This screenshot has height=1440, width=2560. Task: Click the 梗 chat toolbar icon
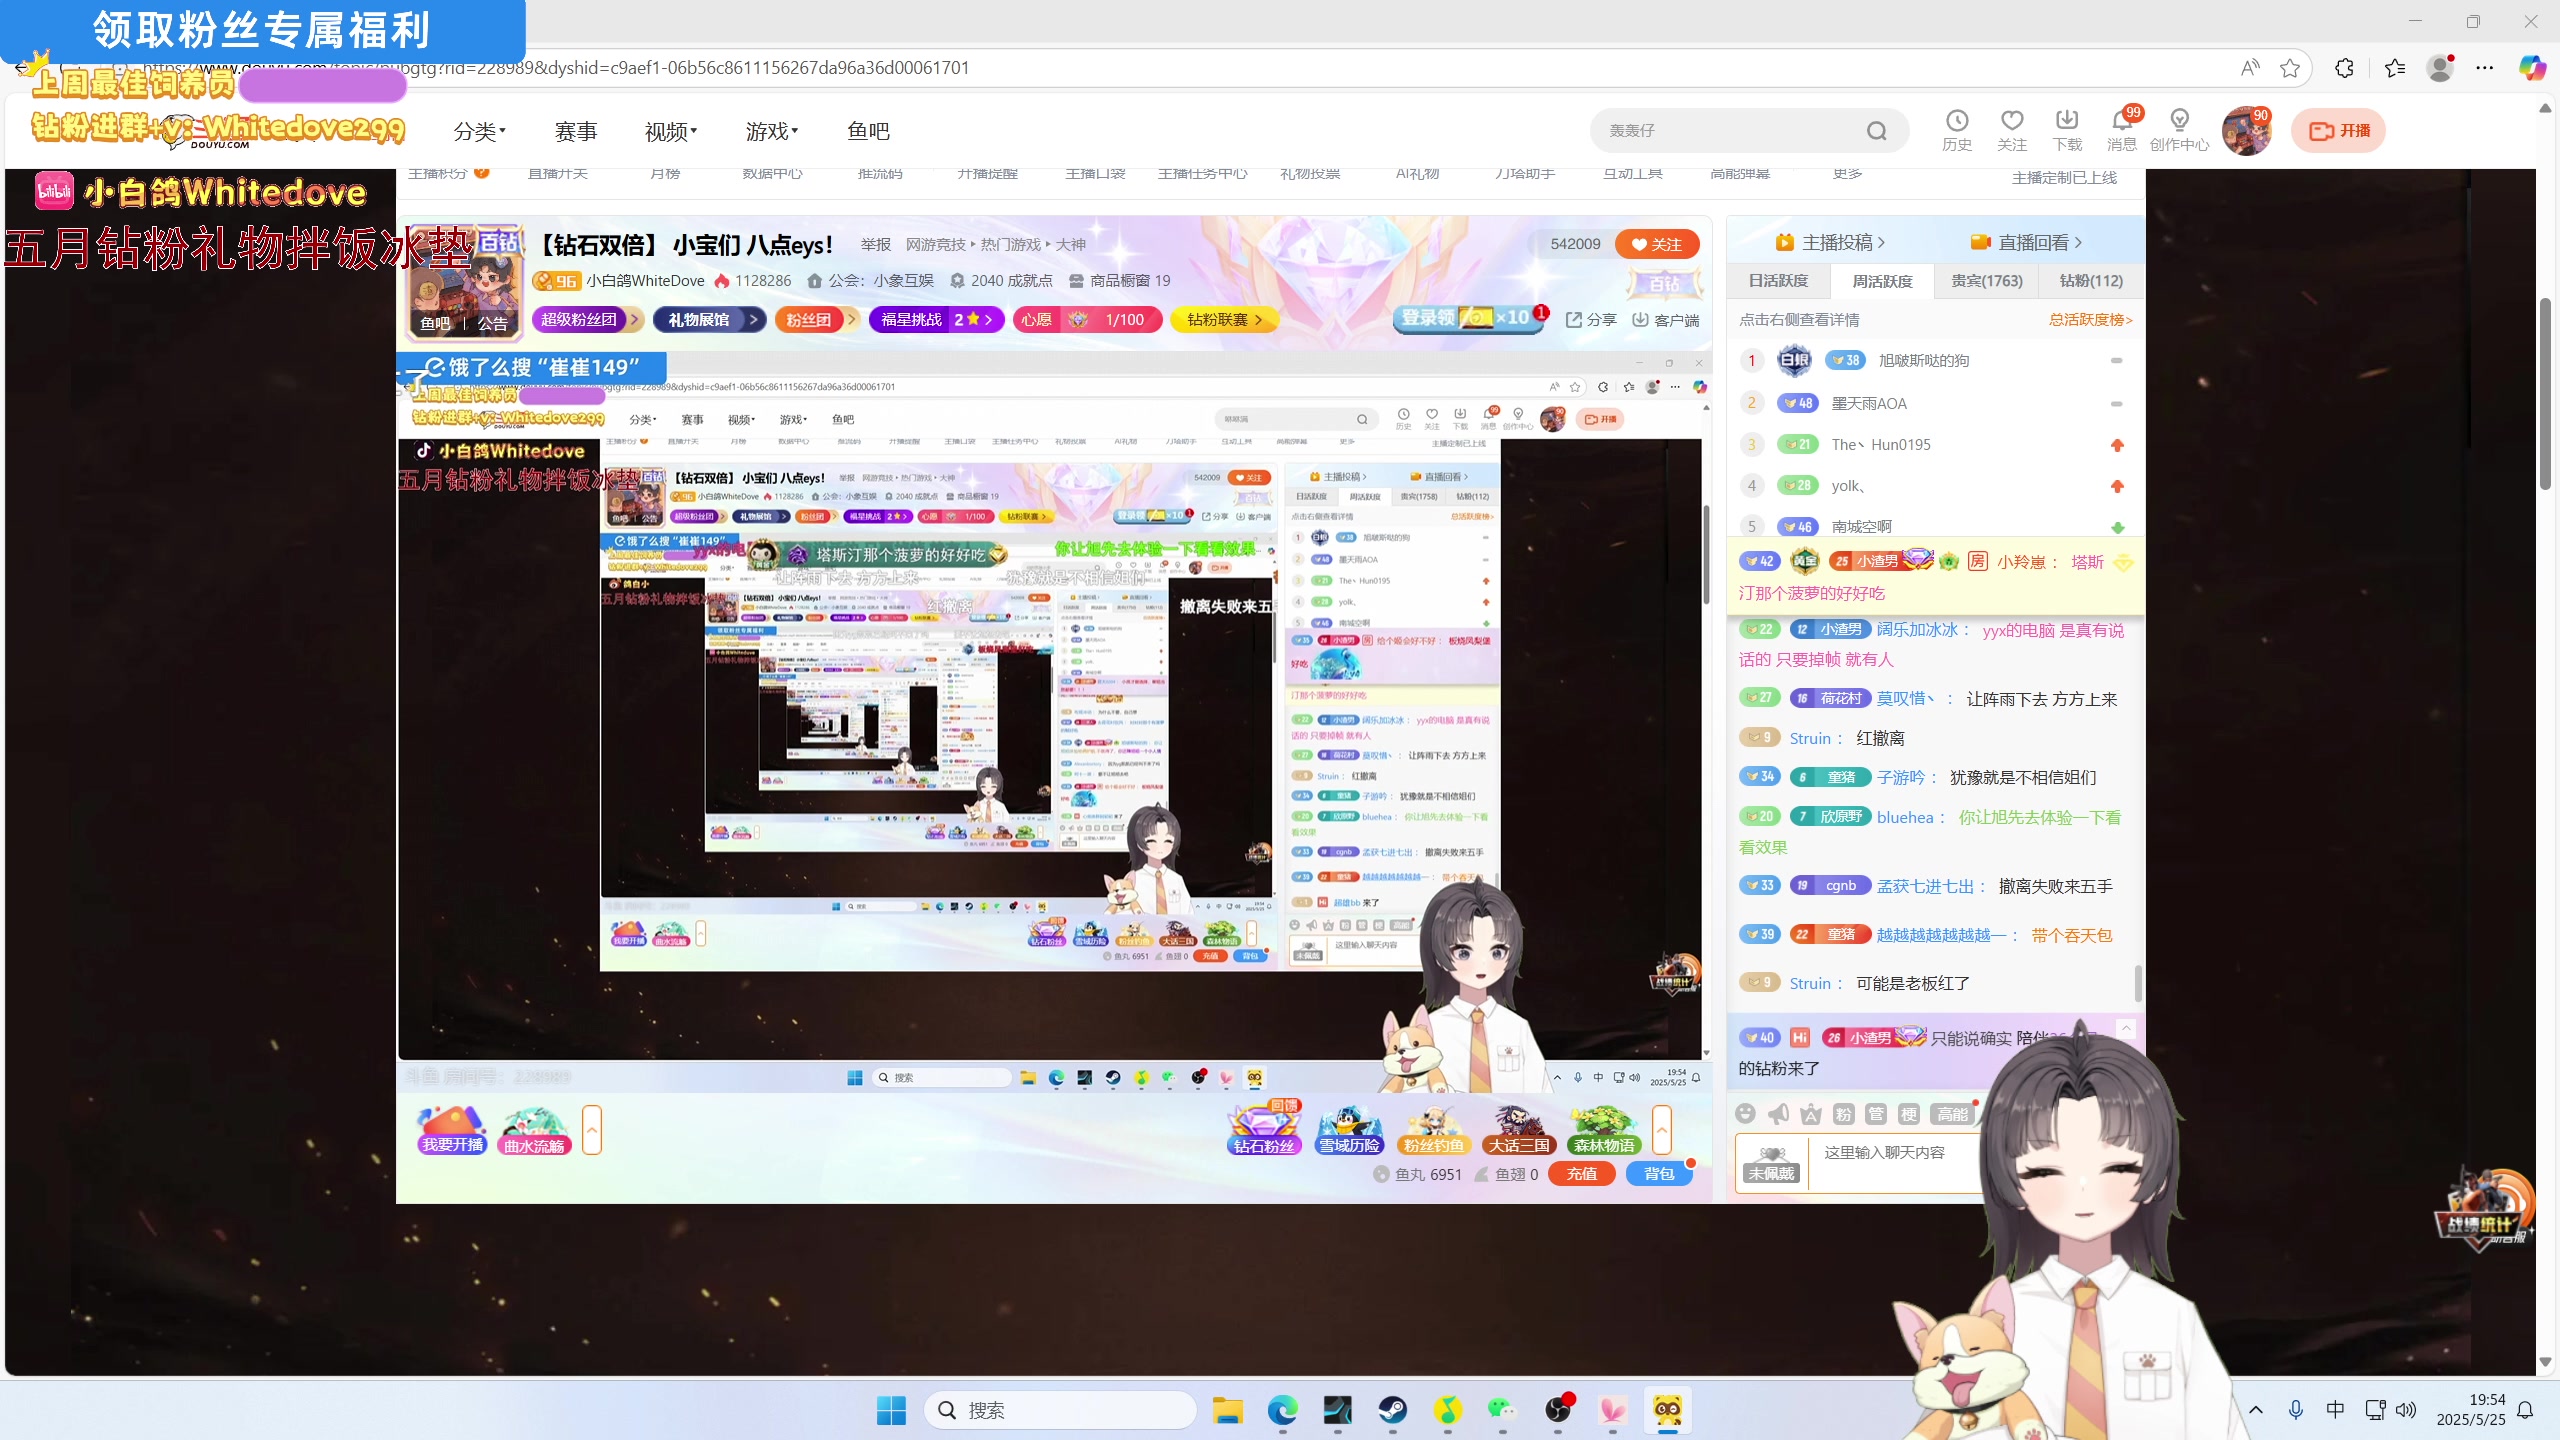(1909, 1114)
